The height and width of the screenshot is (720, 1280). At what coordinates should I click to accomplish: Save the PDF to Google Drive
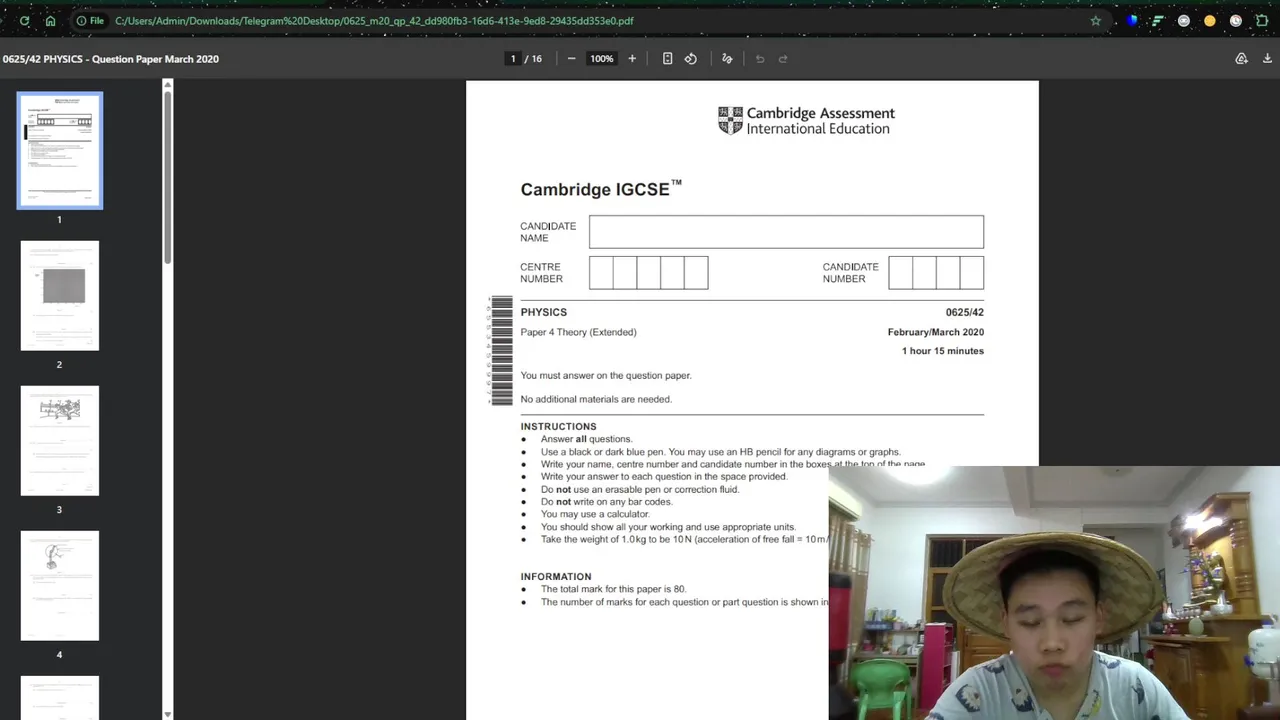point(1241,59)
